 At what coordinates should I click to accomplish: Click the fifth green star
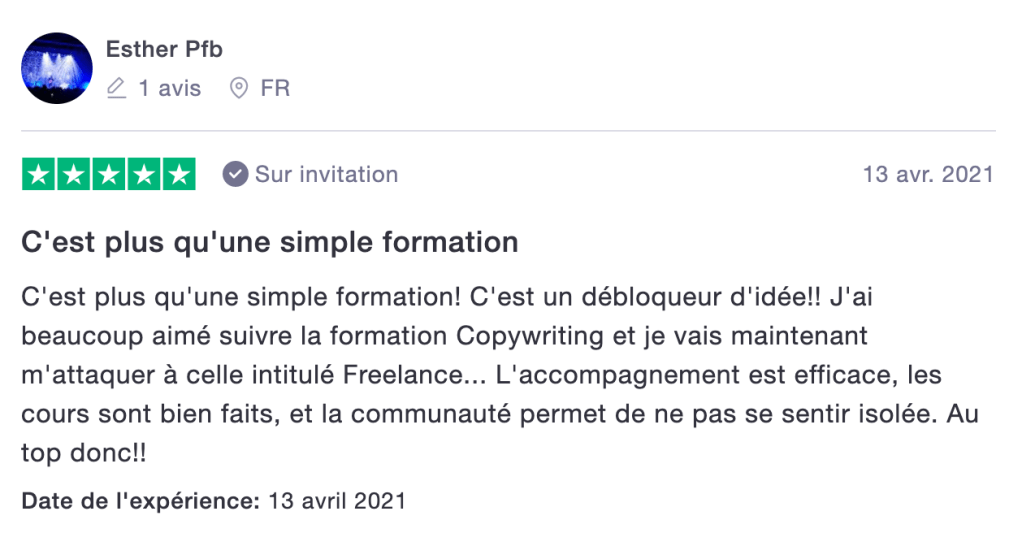click(x=179, y=175)
